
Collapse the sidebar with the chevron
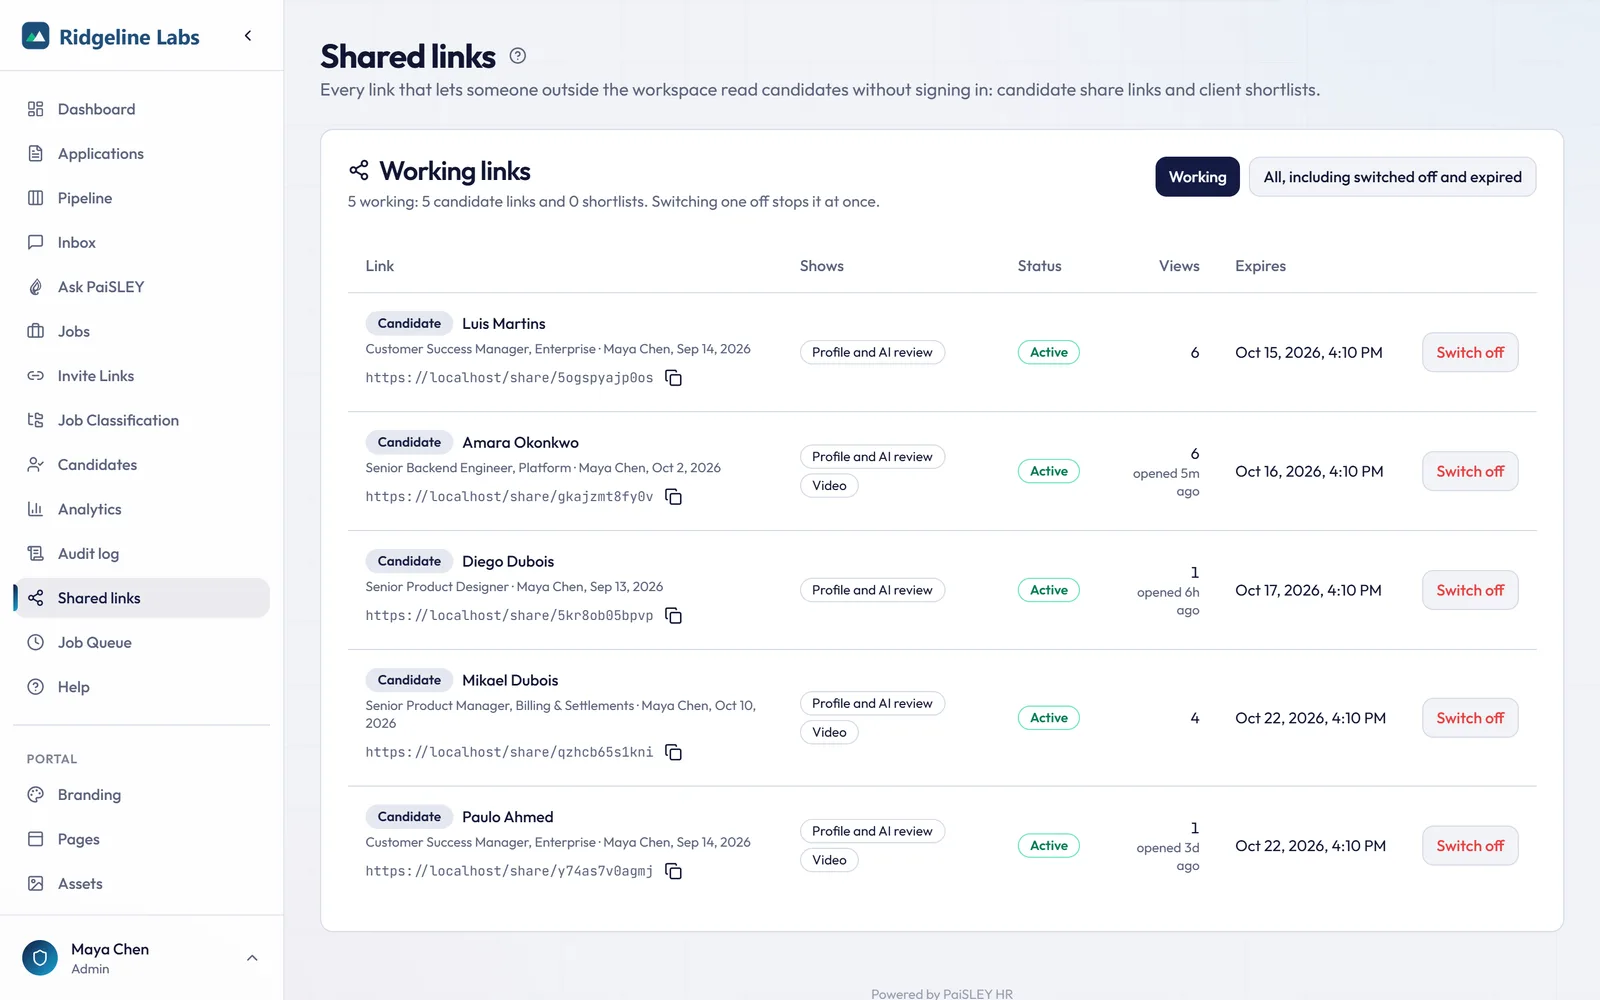248,36
